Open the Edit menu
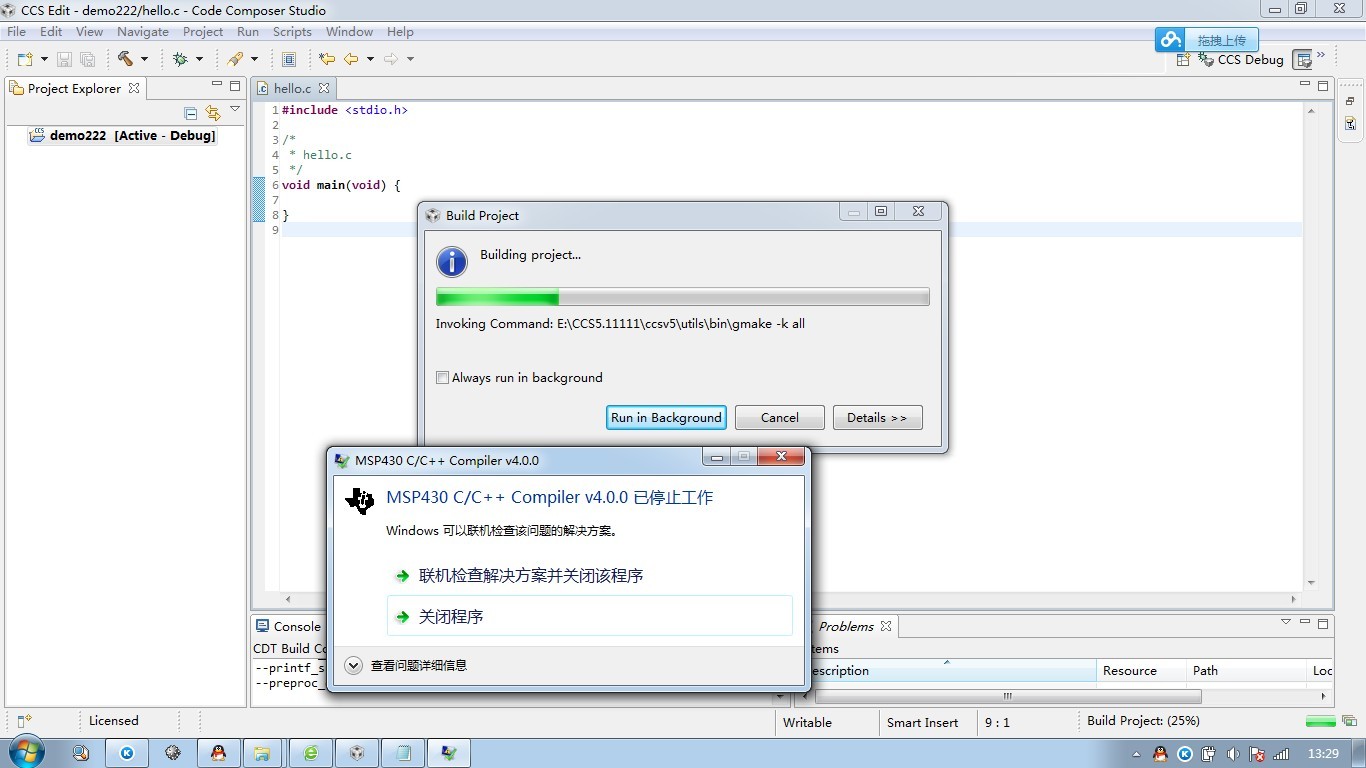The height and width of the screenshot is (768, 1366). pos(51,32)
